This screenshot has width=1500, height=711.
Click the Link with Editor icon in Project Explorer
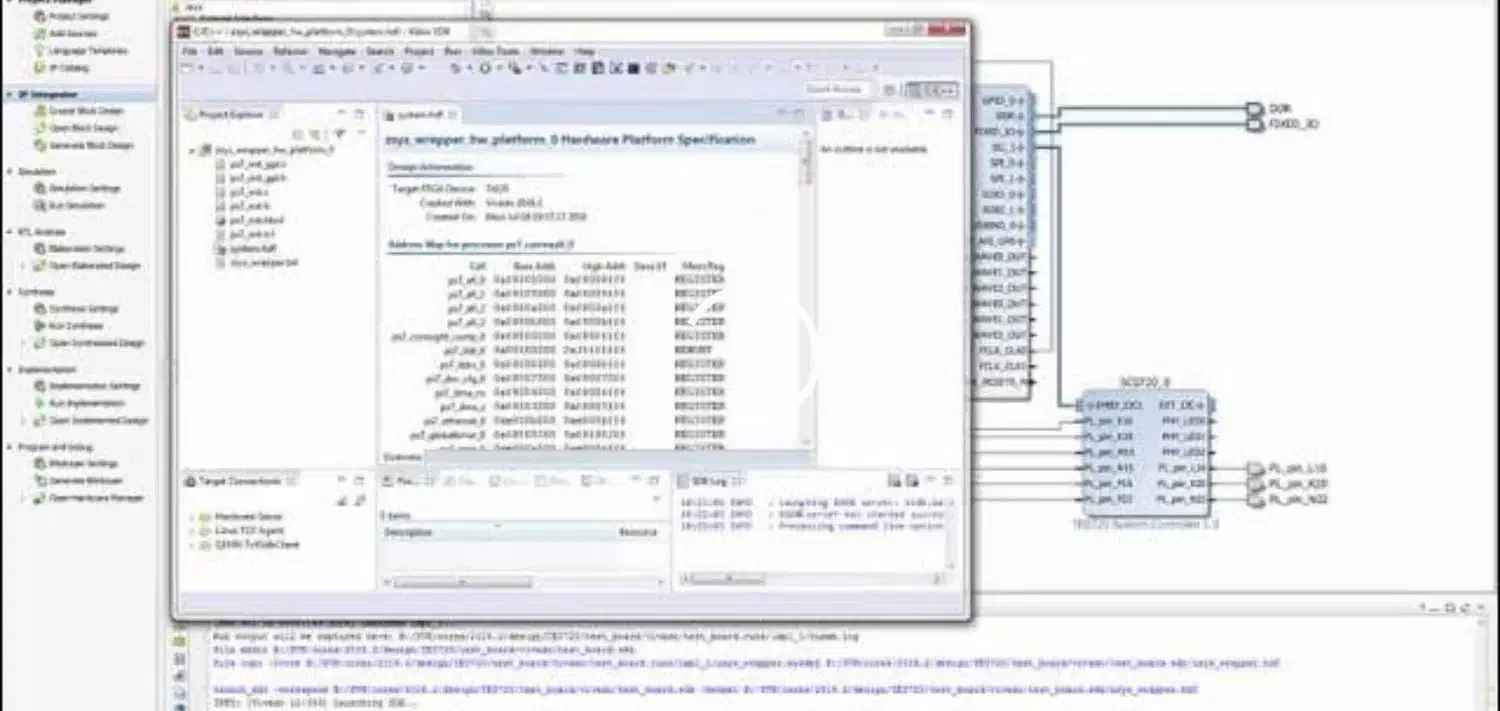pos(315,134)
